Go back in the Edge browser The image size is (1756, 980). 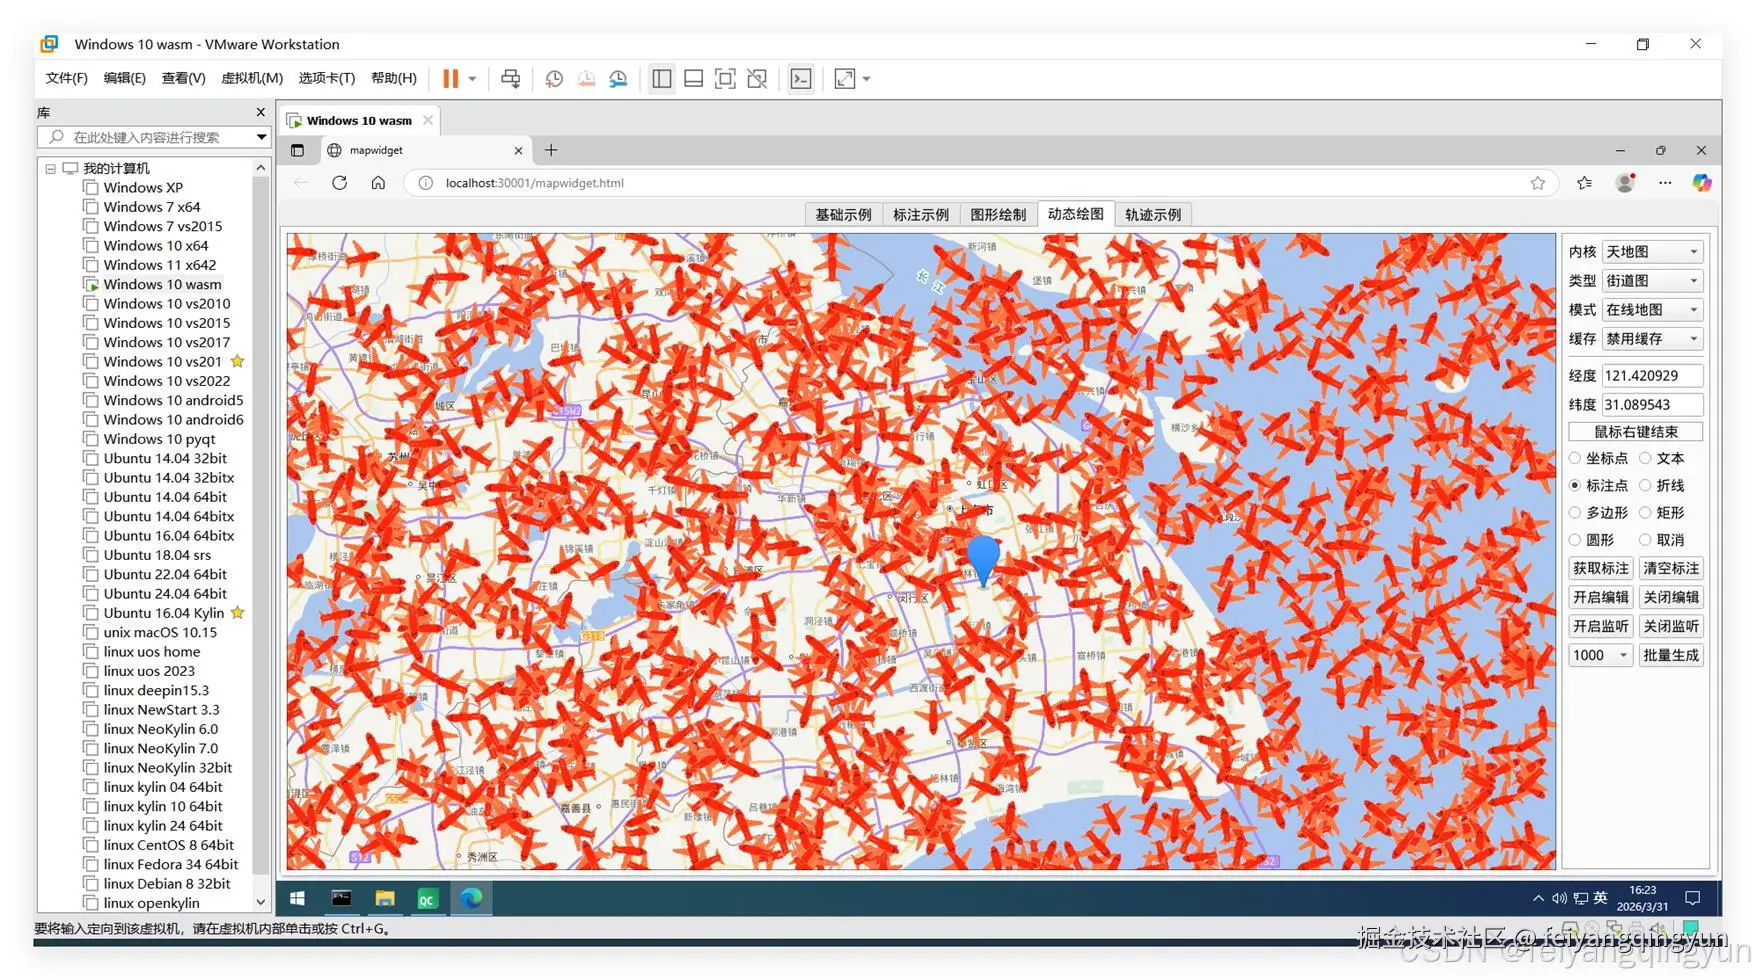301,183
